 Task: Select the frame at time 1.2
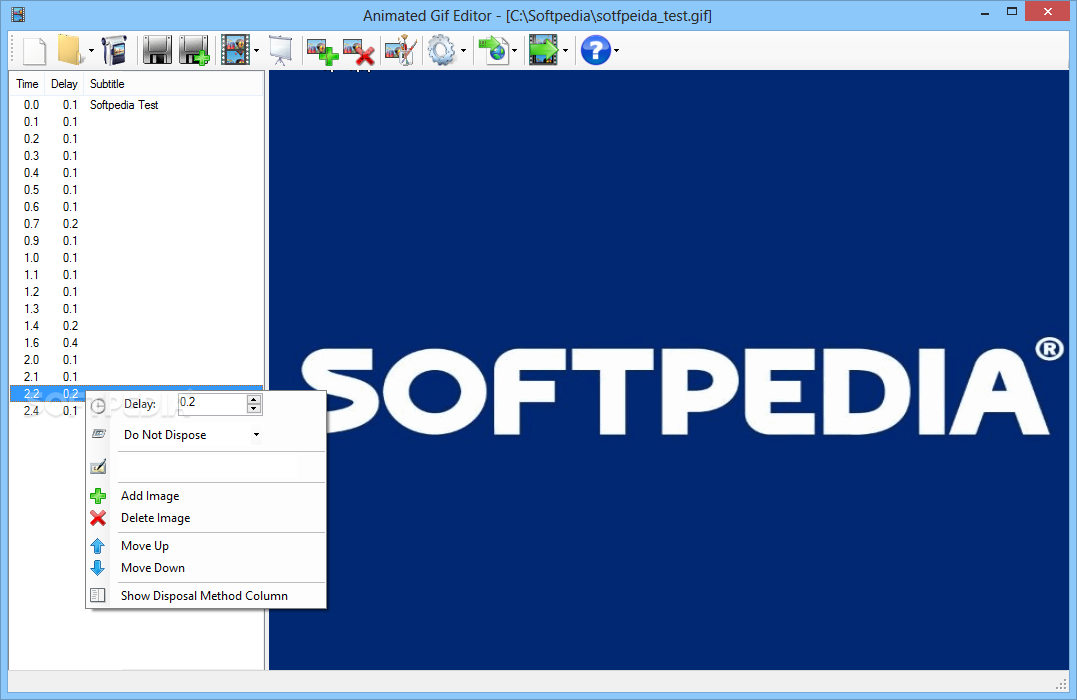point(137,292)
